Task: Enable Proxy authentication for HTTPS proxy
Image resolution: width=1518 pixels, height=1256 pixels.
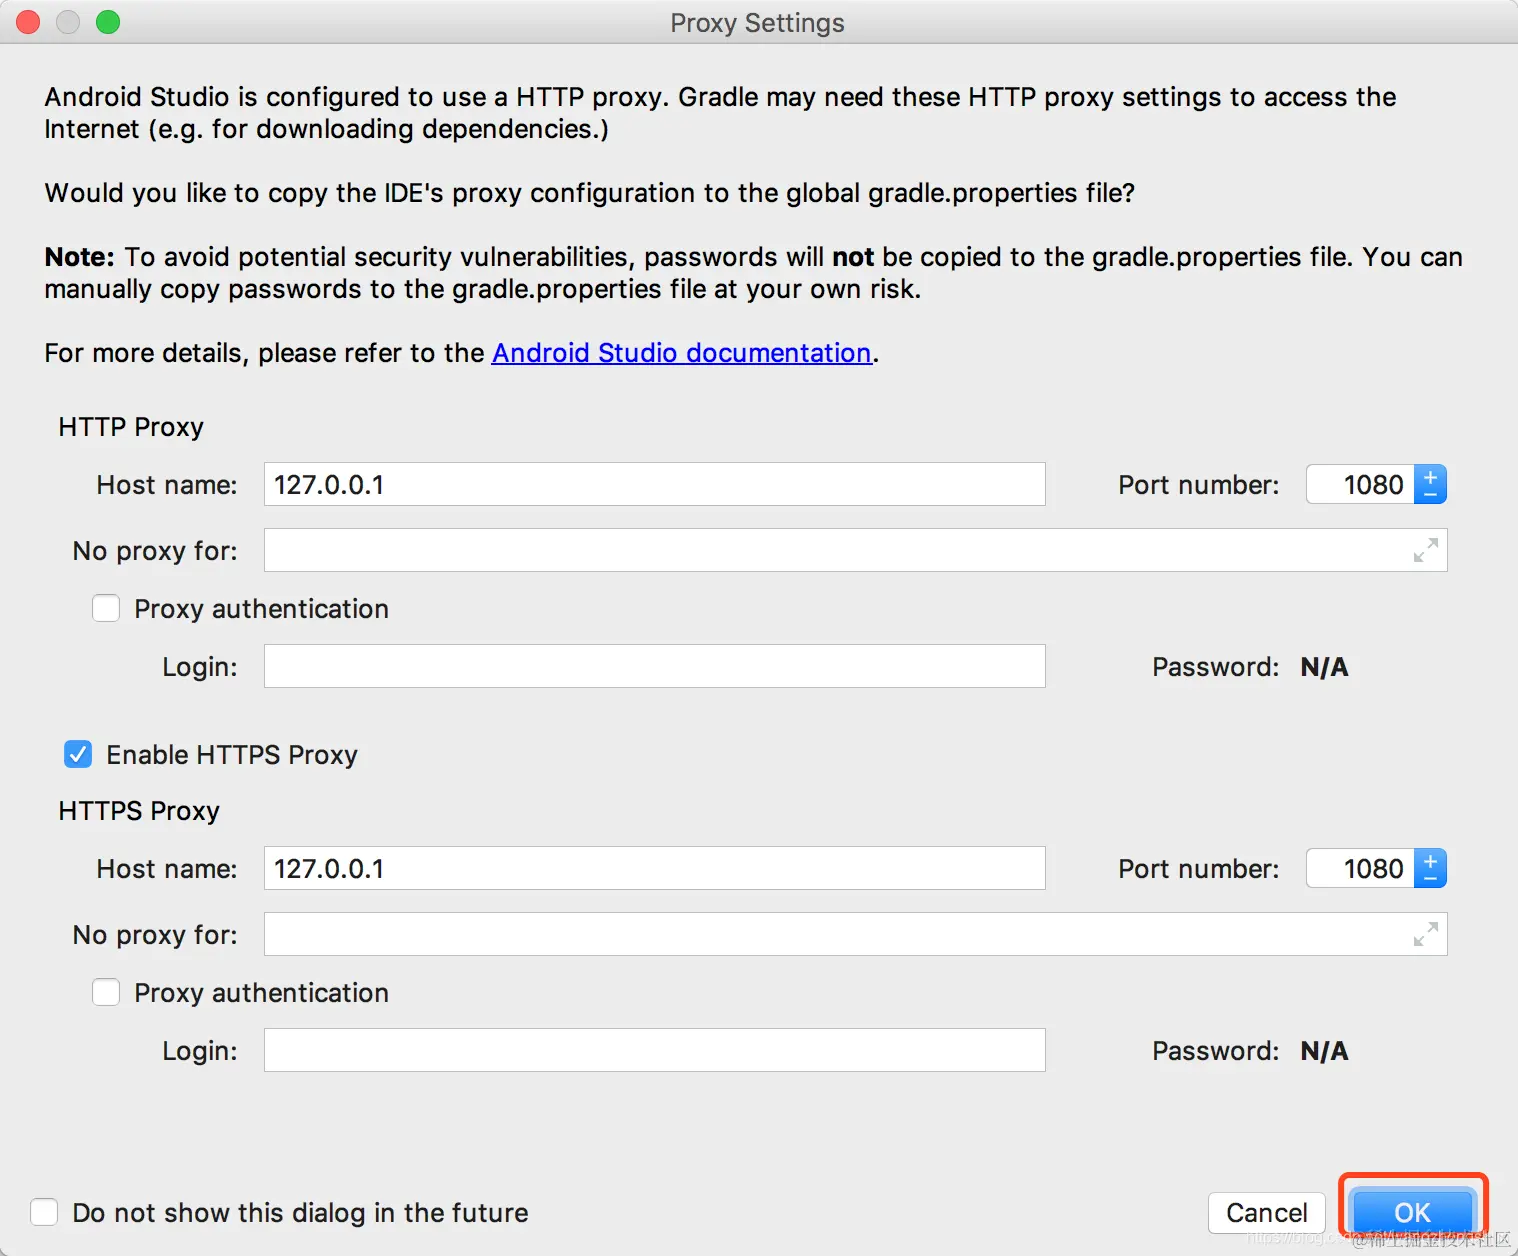Action: coord(106,992)
